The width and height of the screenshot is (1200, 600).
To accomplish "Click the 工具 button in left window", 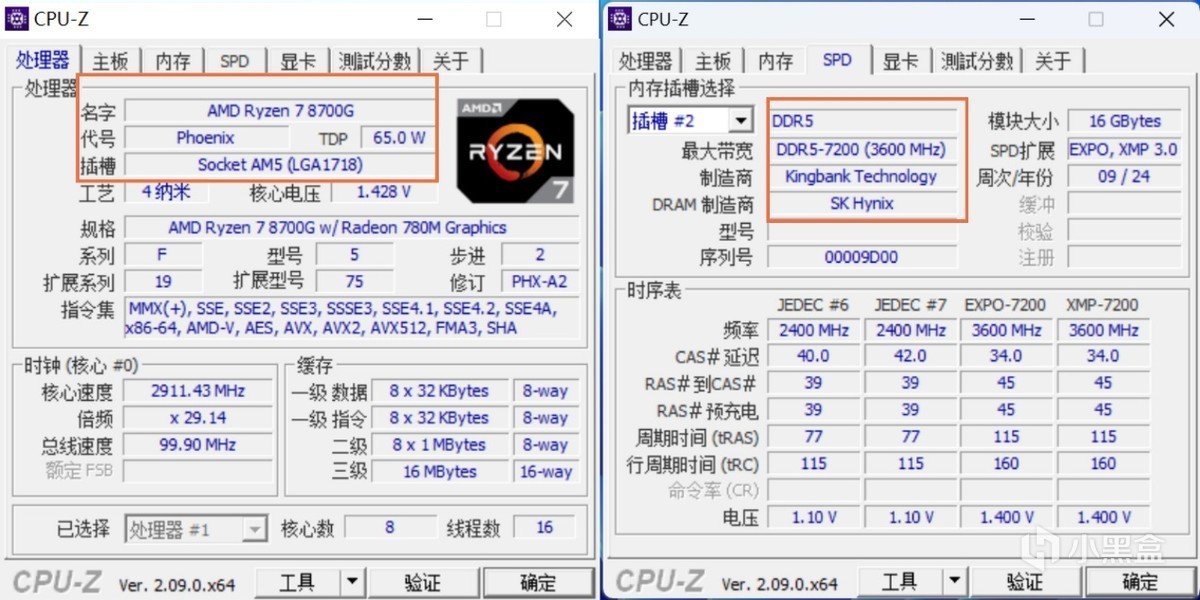I will [299, 582].
